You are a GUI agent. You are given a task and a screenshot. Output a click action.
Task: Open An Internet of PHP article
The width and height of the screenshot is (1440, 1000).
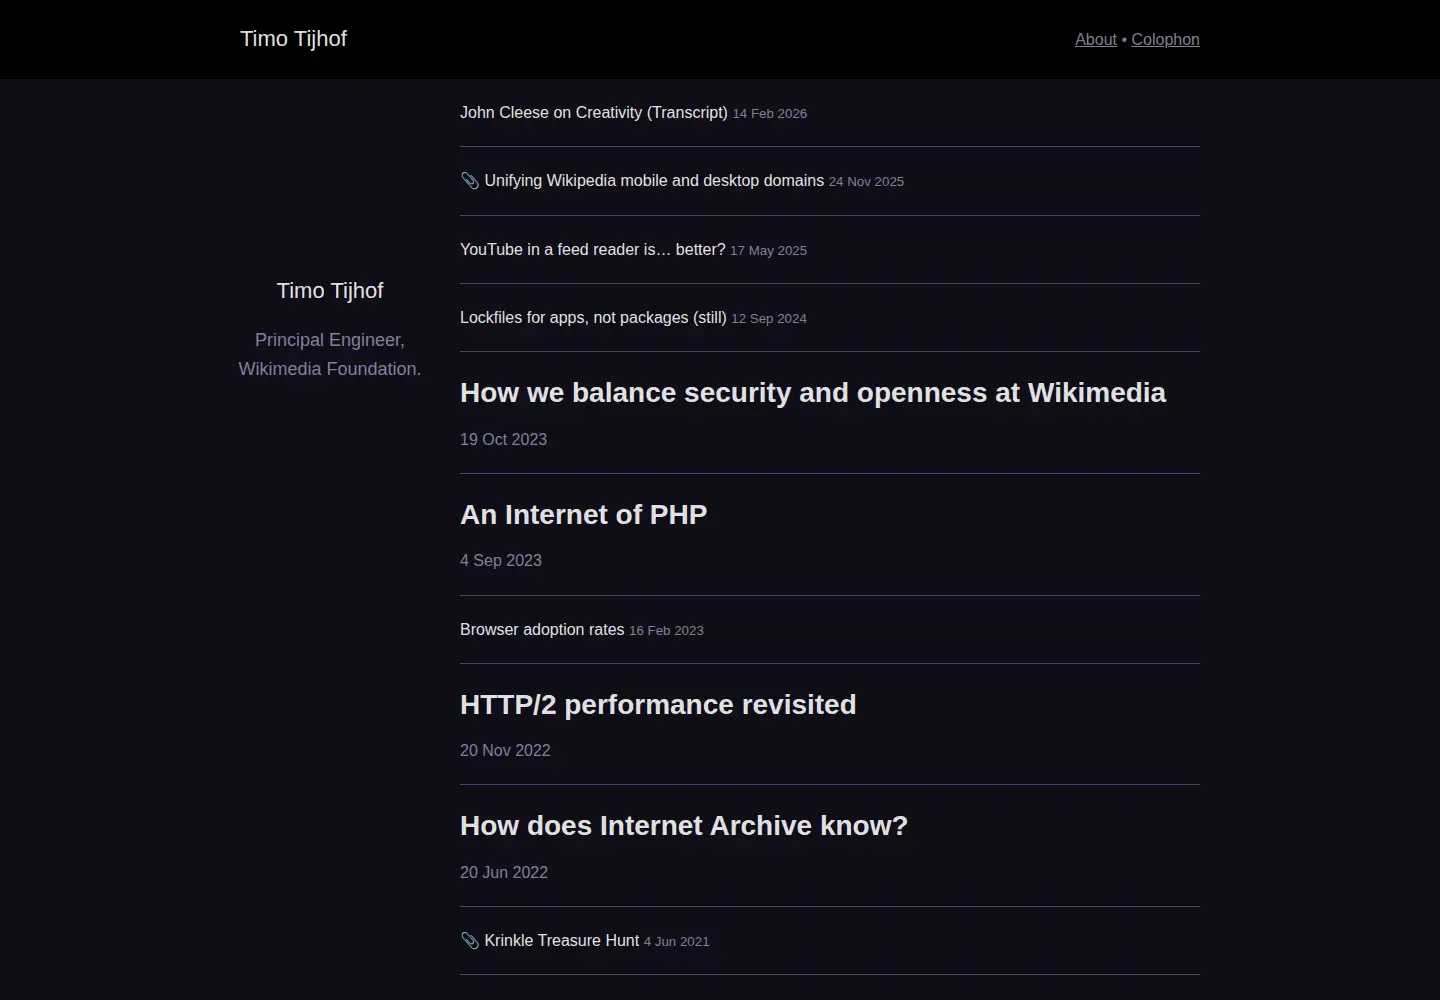(583, 514)
